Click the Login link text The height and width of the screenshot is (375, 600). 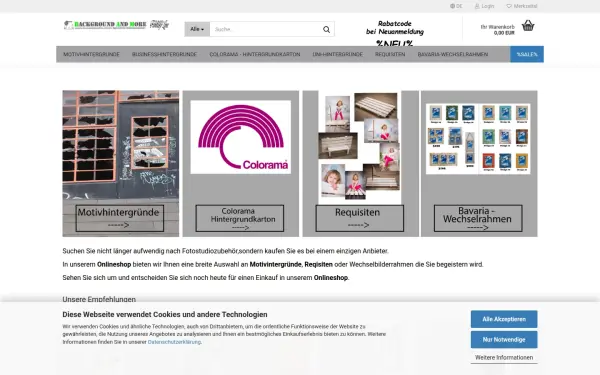click(488, 6)
